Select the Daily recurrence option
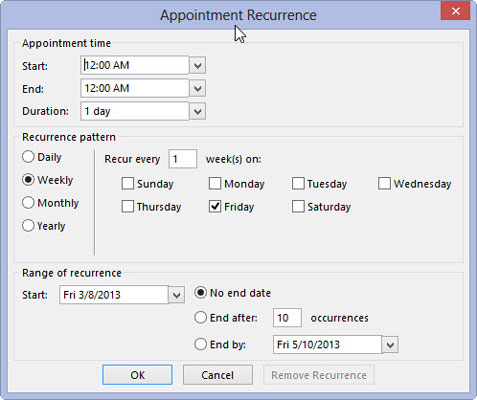Viewport: 477px width, 400px height. pos(28,157)
